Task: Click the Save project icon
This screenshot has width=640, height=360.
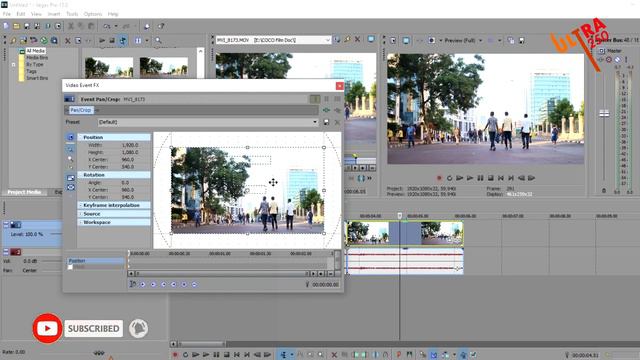Action: [27, 26]
